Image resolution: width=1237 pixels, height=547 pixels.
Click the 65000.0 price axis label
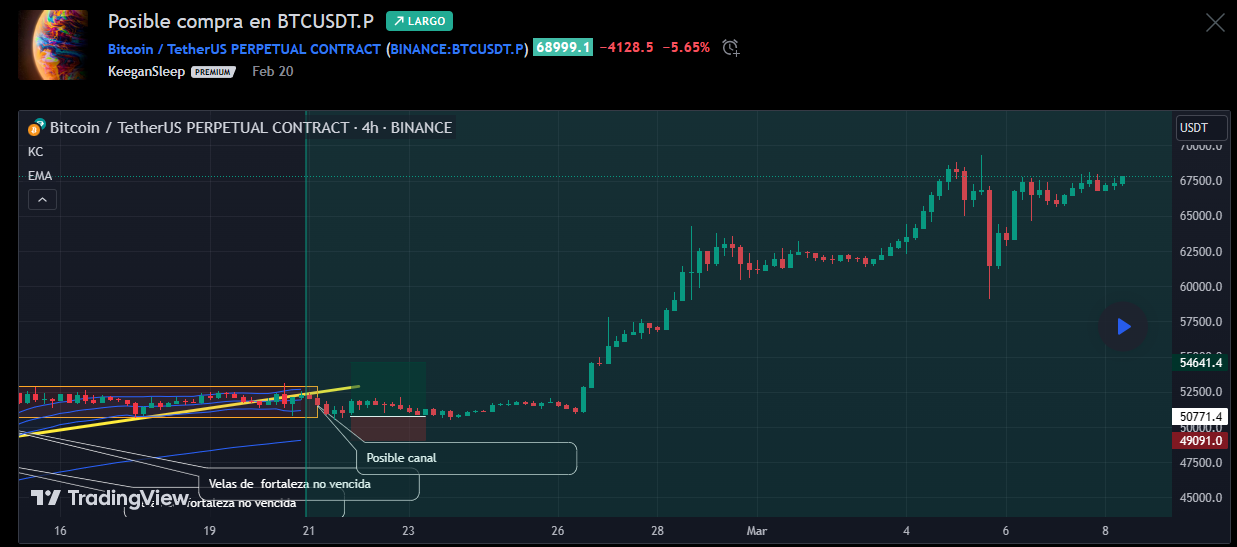point(1201,216)
